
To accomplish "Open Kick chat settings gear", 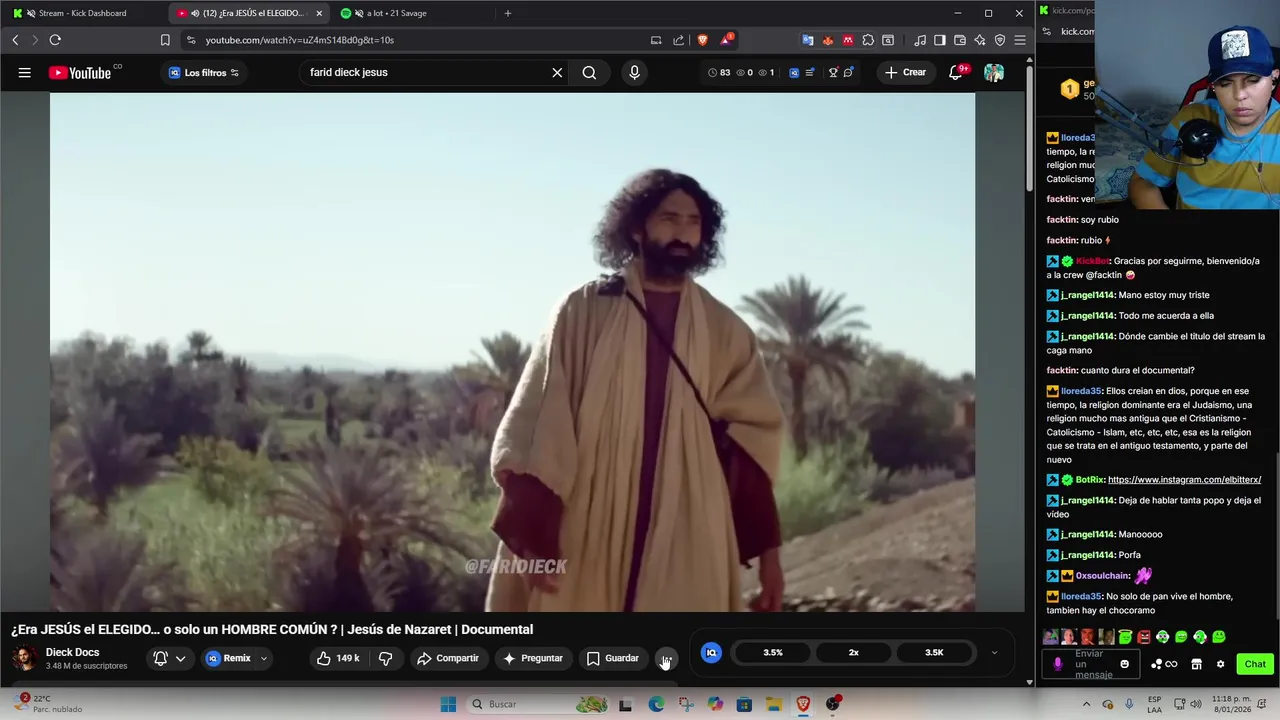I will click(x=1220, y=664).
